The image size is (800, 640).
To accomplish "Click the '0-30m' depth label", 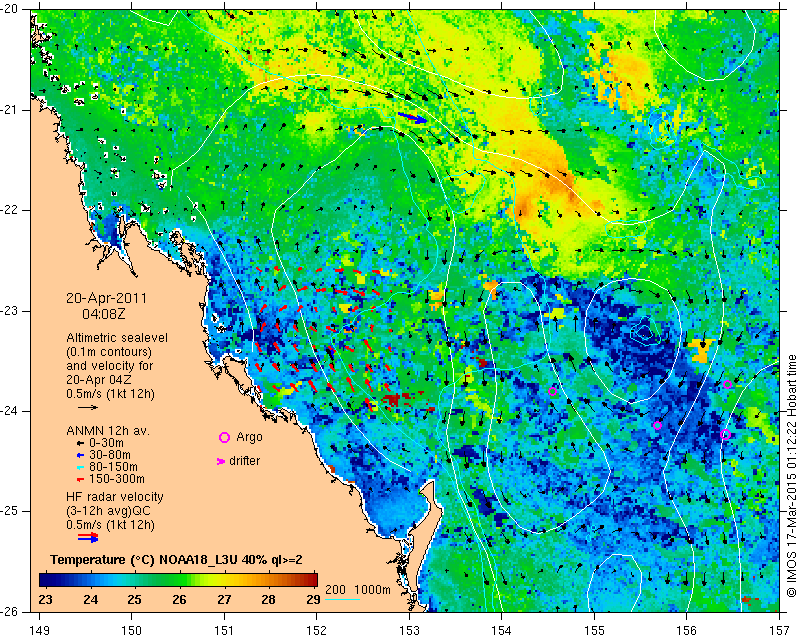I will tap(106, 443).
